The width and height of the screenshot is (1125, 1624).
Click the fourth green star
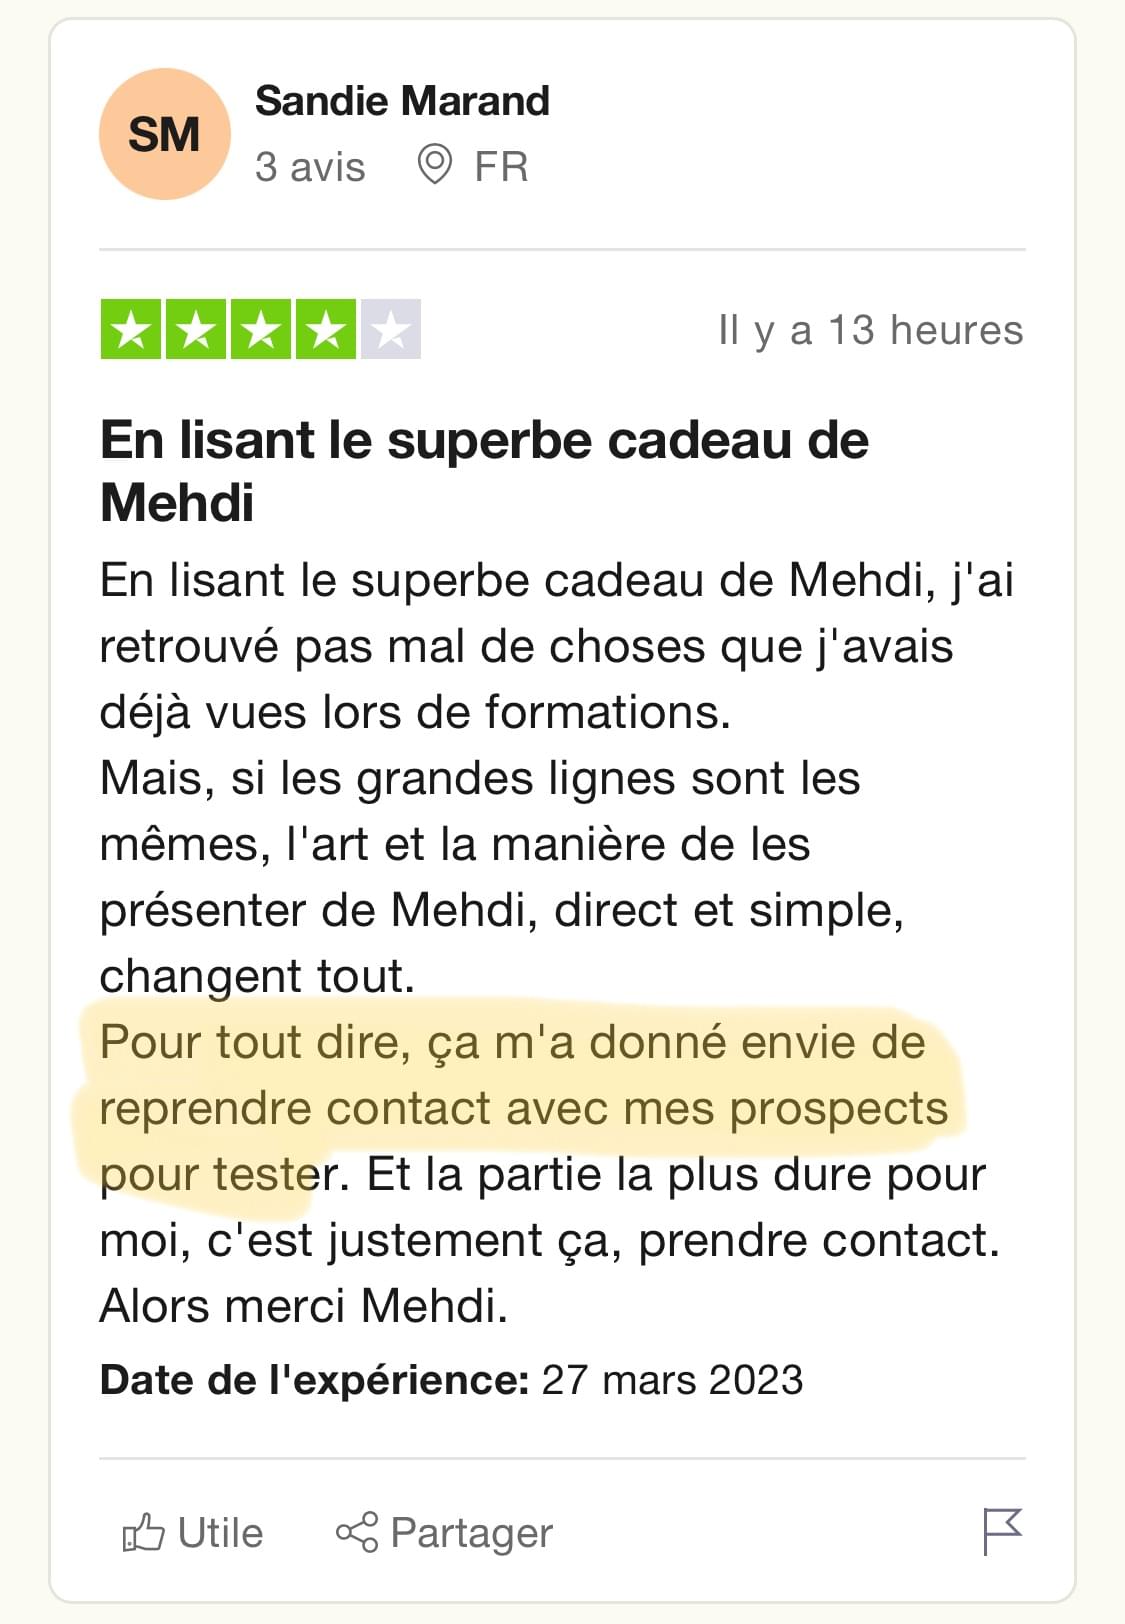click(326, 329)
